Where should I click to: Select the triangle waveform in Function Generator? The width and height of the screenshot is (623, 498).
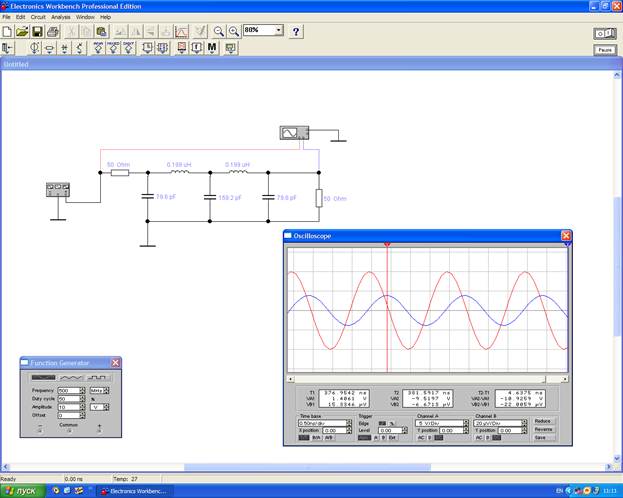tap(72, 377)
